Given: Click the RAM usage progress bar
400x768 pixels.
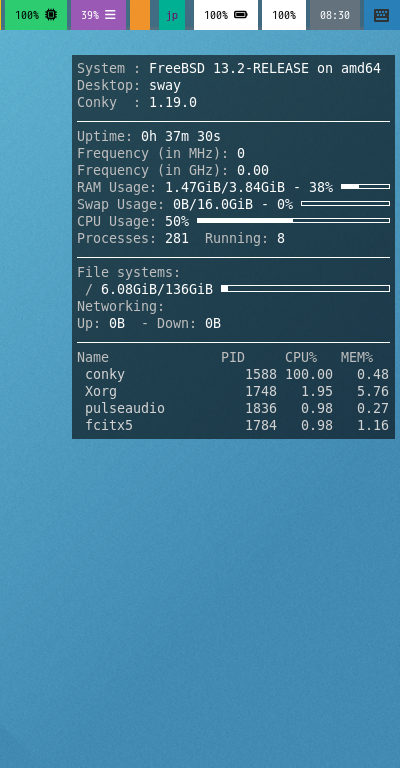Looking at the screenshot, I should click(x=365, y=187).
